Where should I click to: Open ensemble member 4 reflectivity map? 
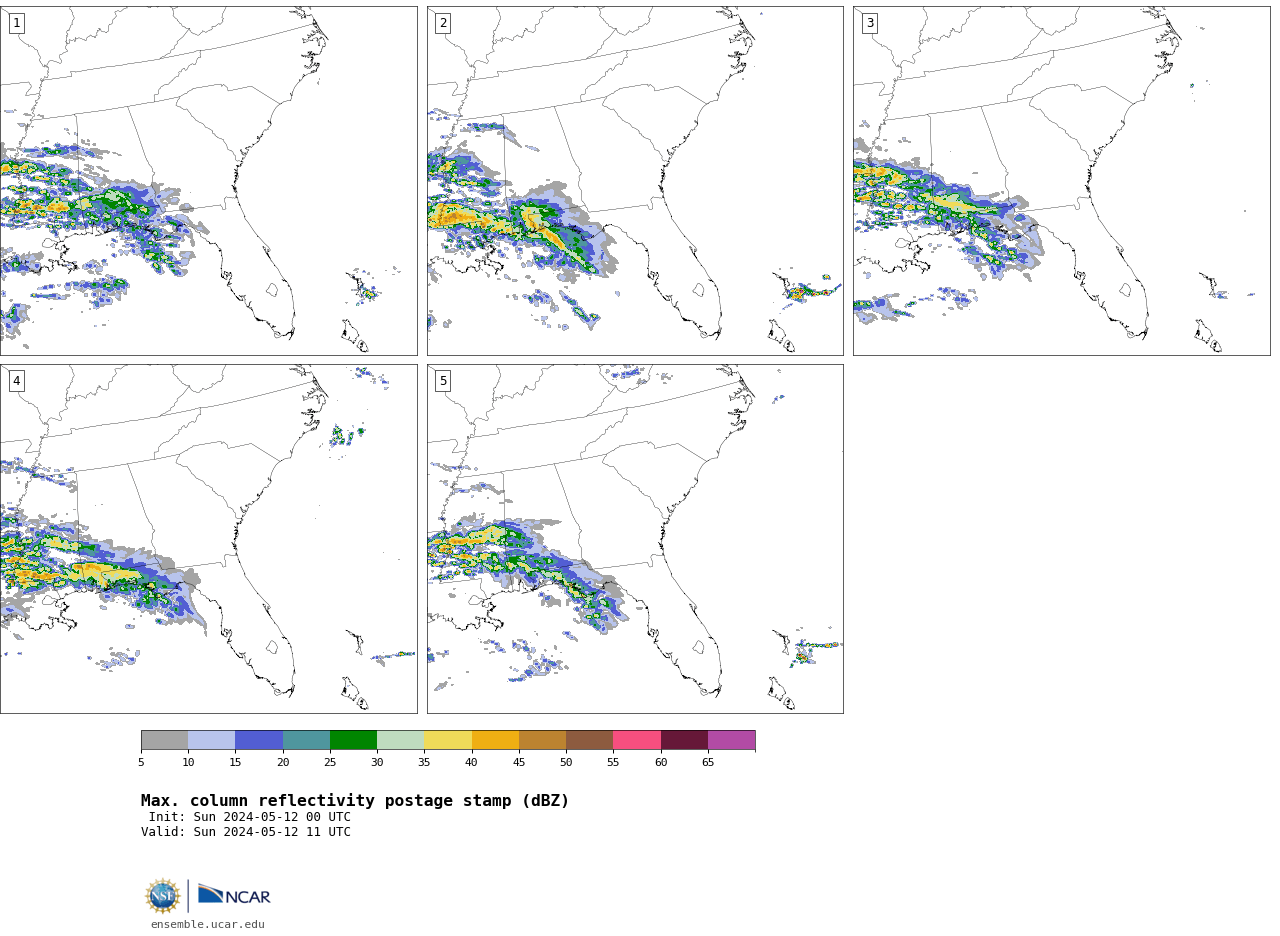(x=208, y=539)
